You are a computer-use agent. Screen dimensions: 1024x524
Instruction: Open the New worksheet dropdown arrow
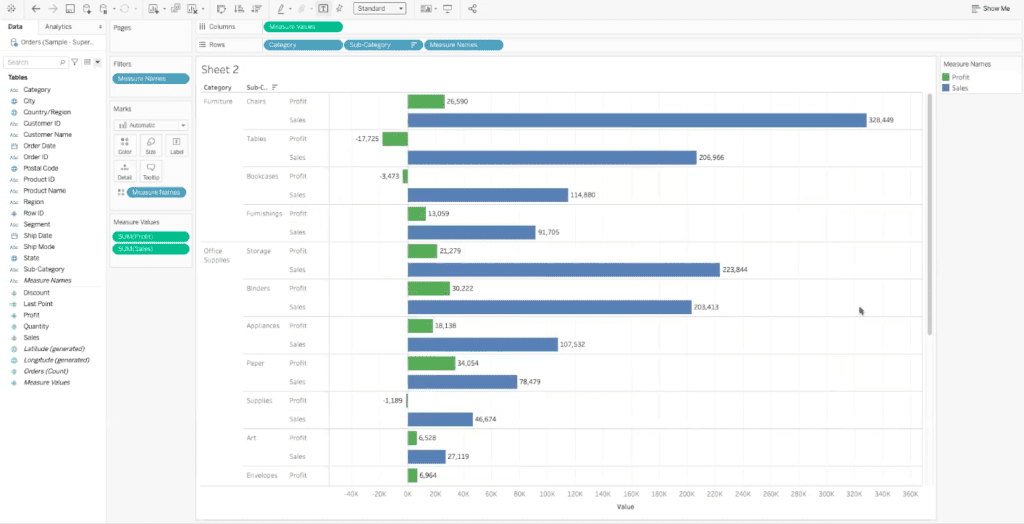164,9
